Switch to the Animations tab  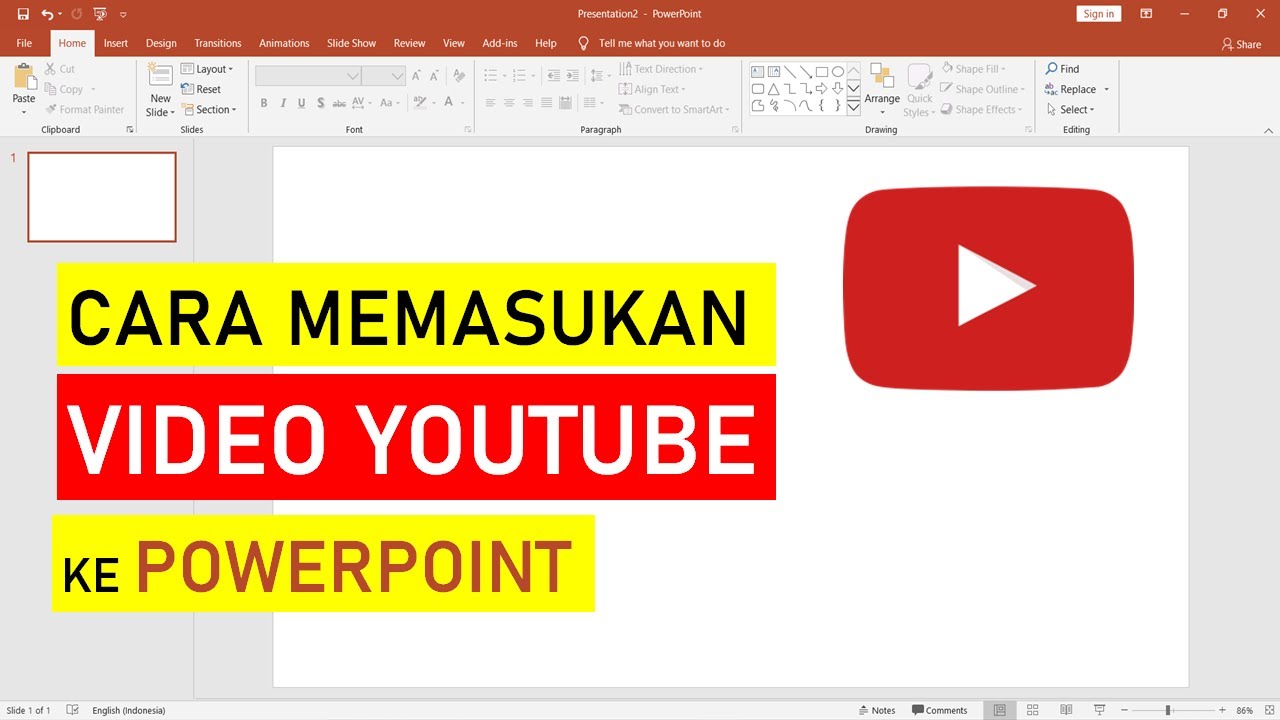pyautogui.click(x=284, y=43)
